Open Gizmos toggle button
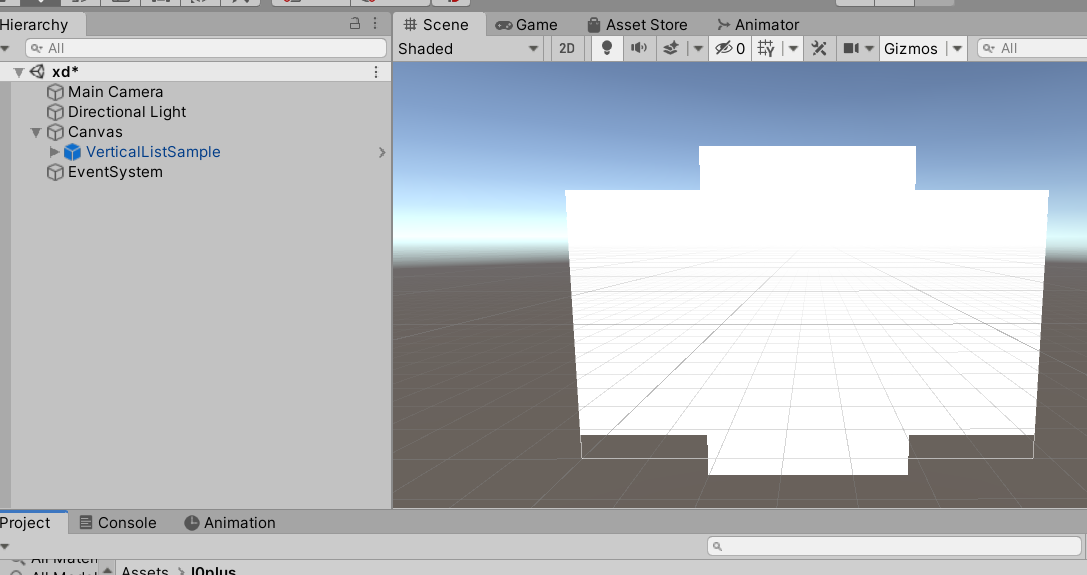This screenshot has width=1087, height=575. tap(911, 49)
